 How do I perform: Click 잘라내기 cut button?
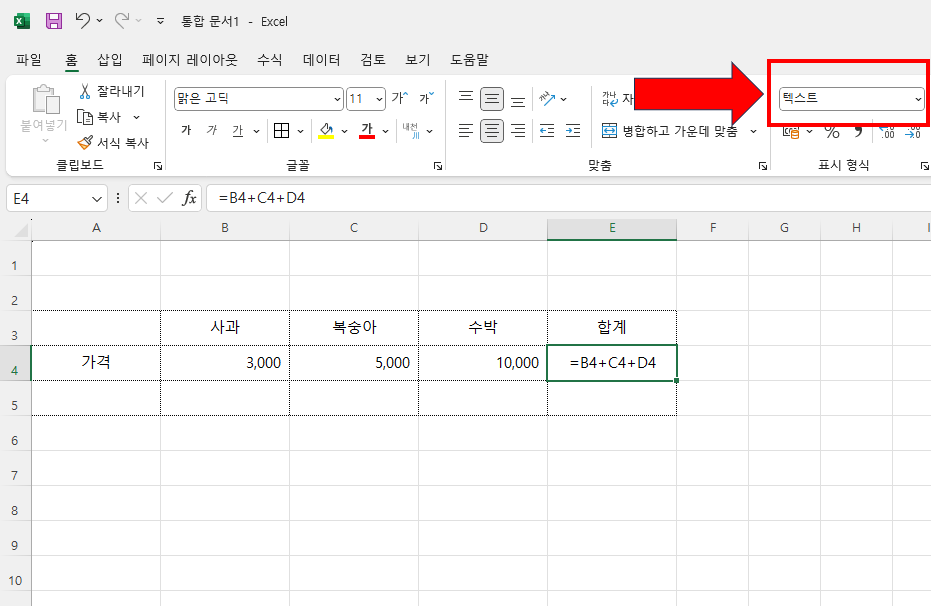112,91
